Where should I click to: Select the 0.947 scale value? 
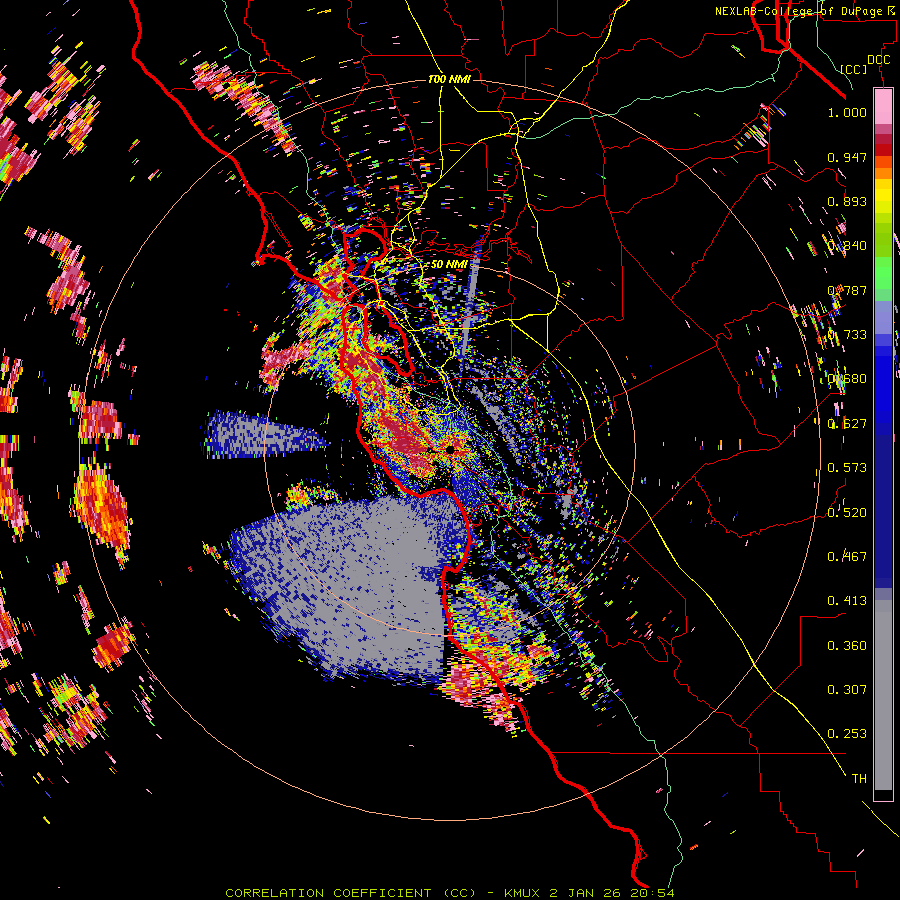[847, 157]
